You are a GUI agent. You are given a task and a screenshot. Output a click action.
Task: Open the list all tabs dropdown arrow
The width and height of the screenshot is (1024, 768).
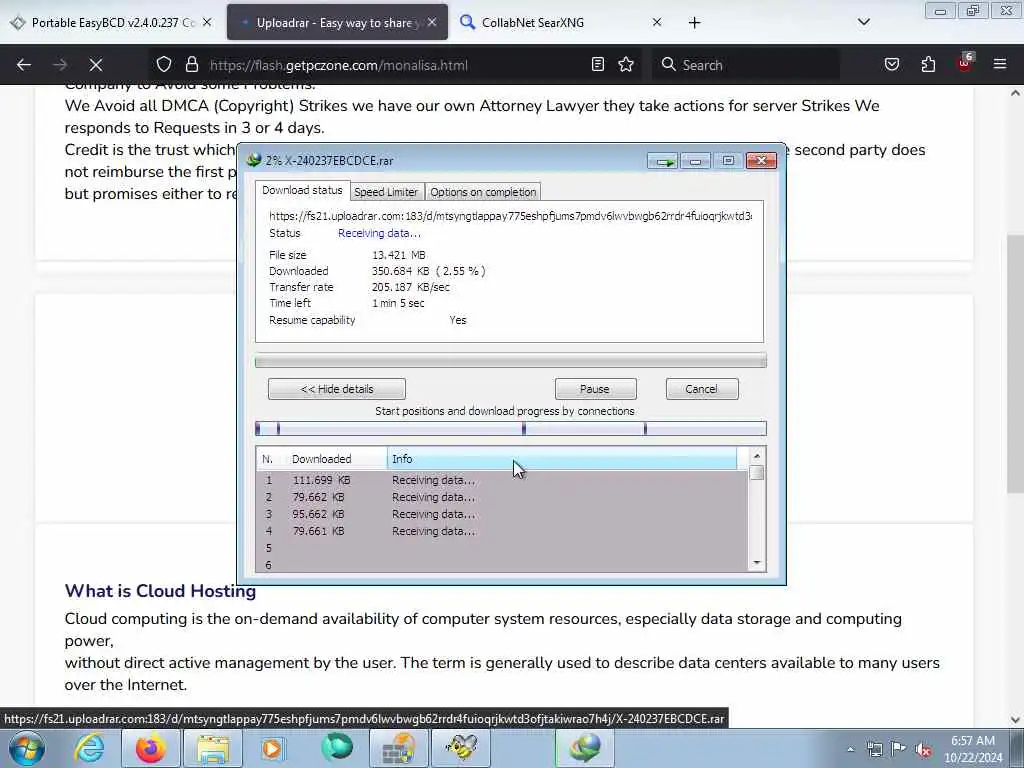point(863,22)
